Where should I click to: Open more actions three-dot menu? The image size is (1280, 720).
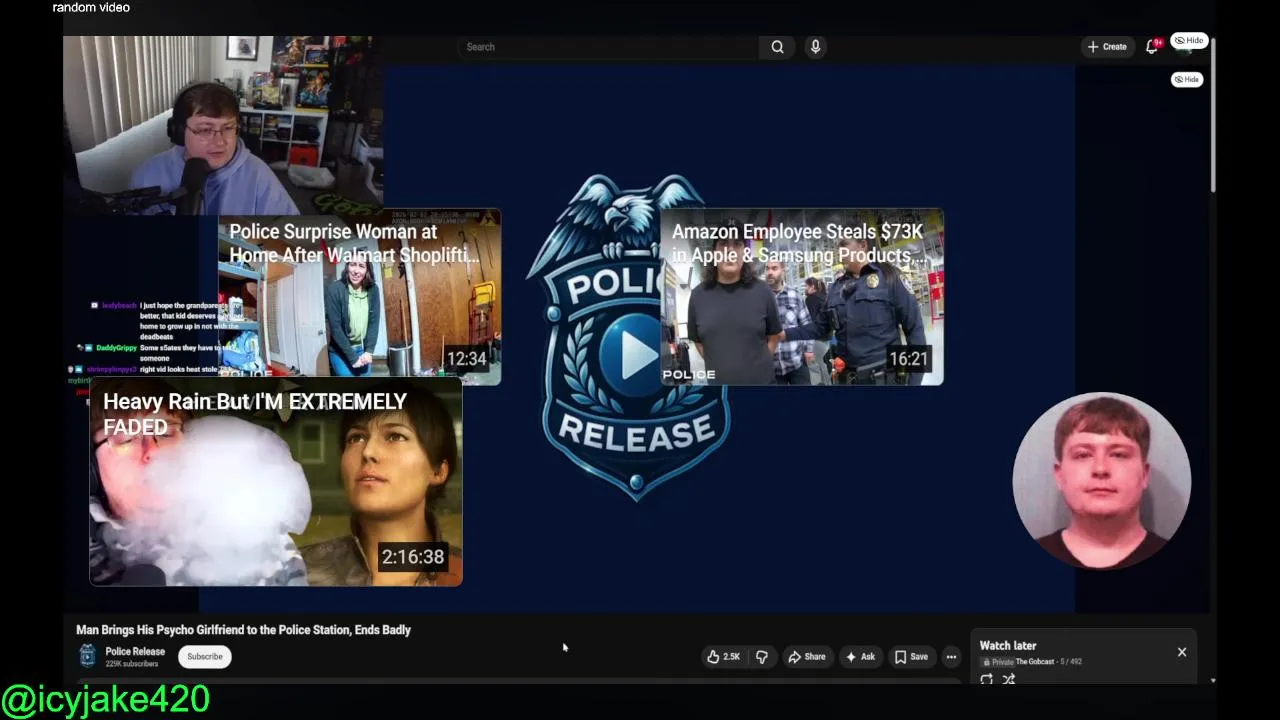pos(951,657)
